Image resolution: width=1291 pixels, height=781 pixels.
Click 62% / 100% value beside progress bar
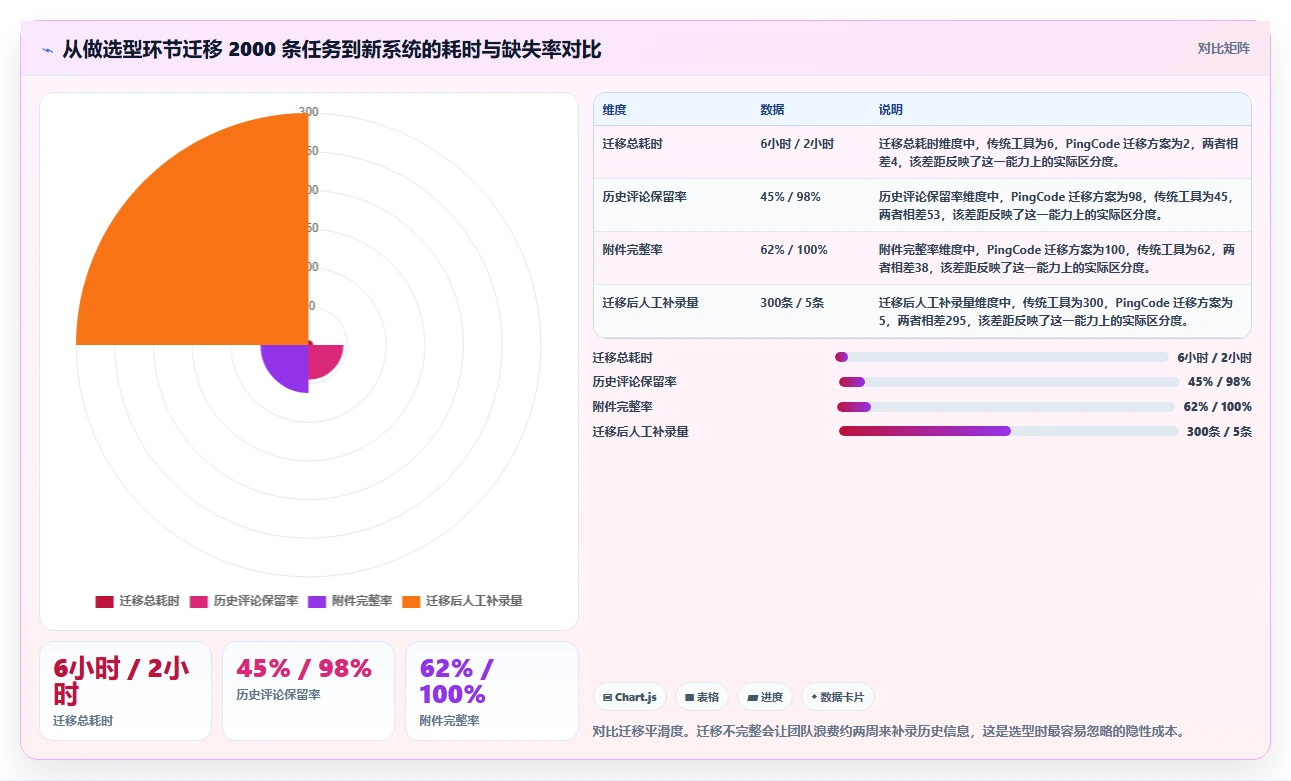tap(1217, 407)
